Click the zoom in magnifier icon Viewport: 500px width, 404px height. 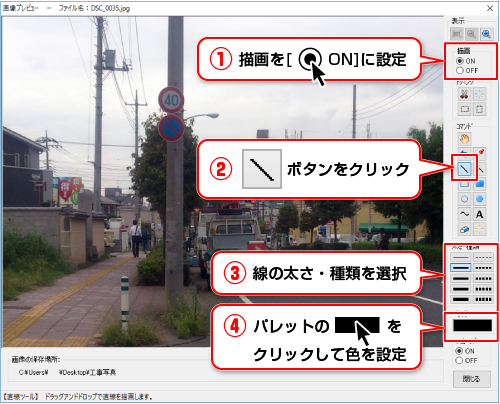(486, 34)
